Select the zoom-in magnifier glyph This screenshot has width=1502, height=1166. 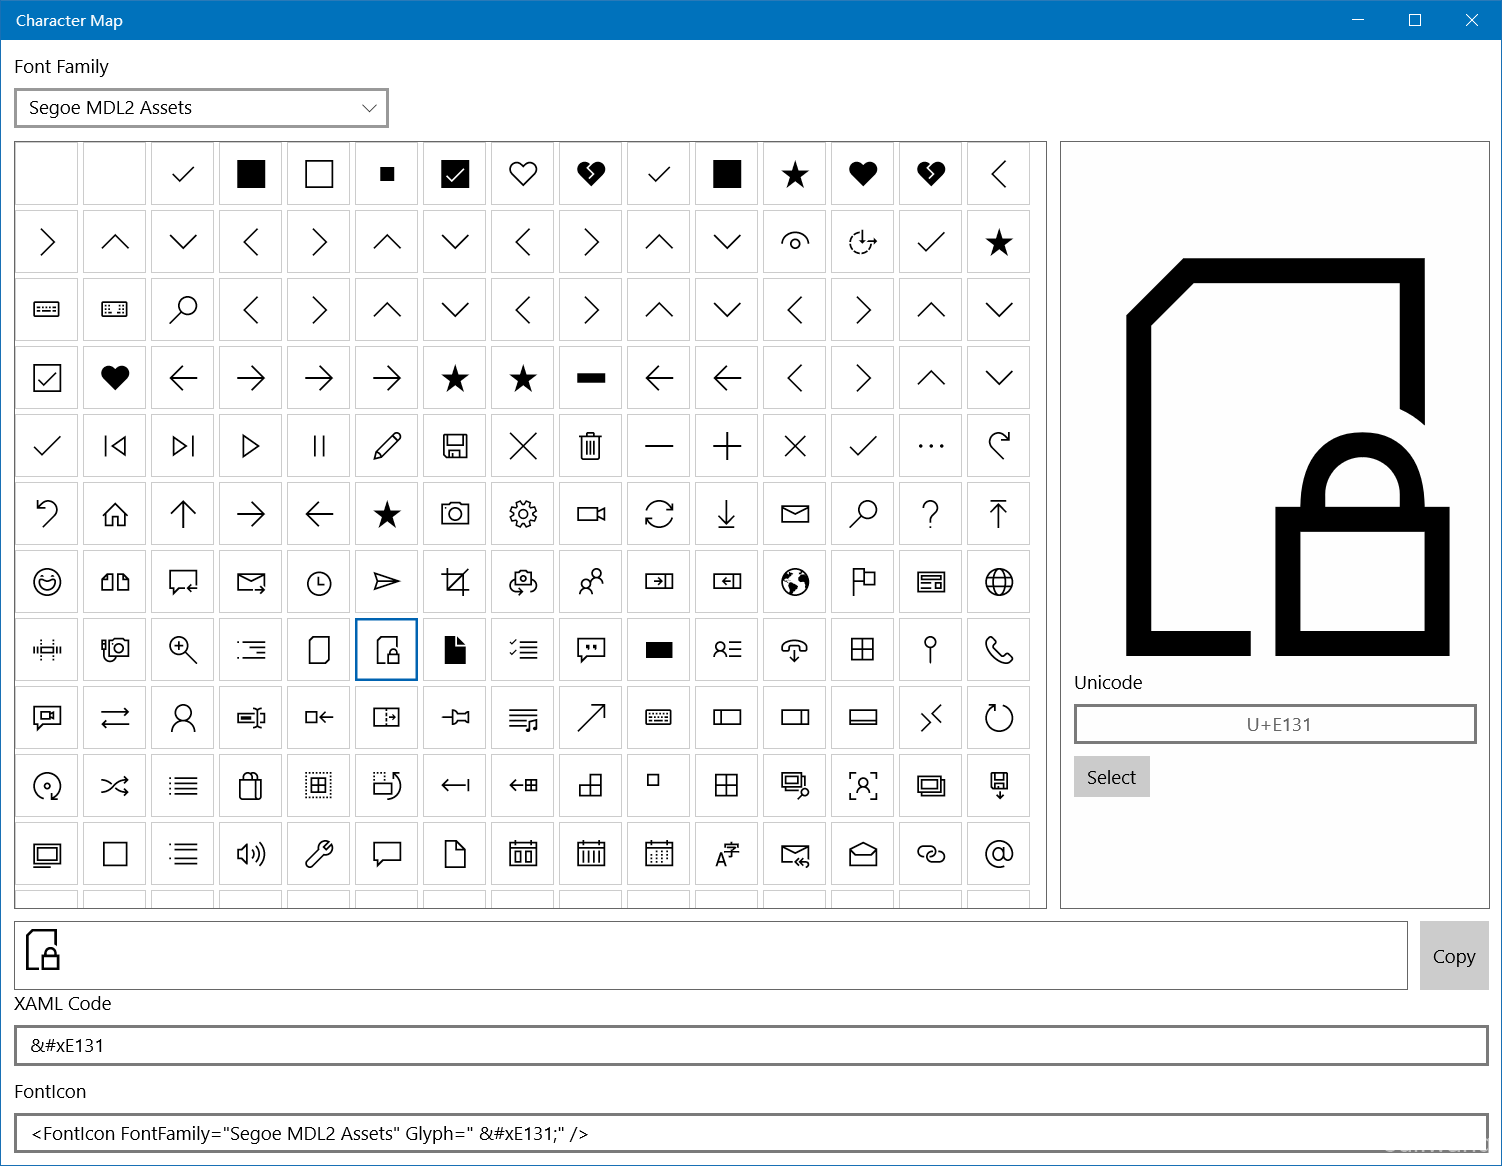(183, 650)
